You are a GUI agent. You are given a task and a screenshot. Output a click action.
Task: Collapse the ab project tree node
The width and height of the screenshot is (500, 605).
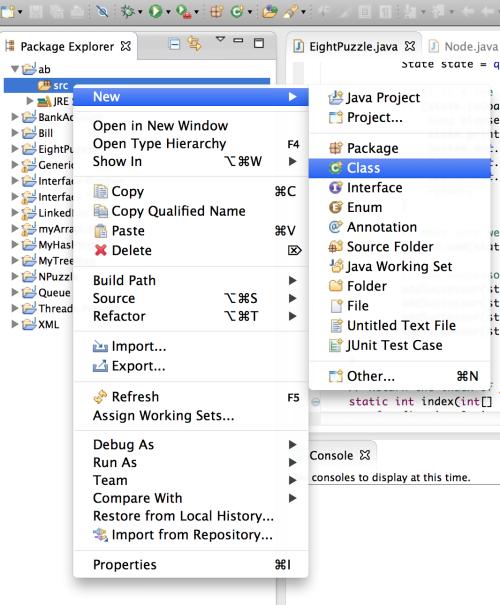pos(15,69)
